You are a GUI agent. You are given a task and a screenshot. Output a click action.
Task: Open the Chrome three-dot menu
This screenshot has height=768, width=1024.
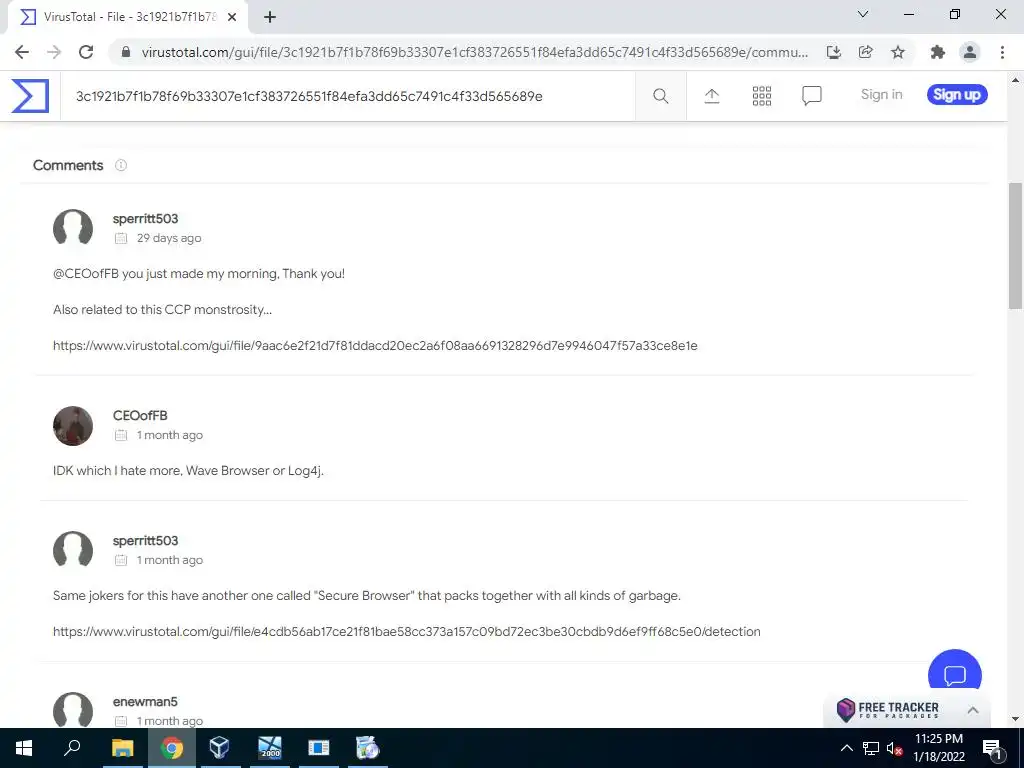point(1002,52)
